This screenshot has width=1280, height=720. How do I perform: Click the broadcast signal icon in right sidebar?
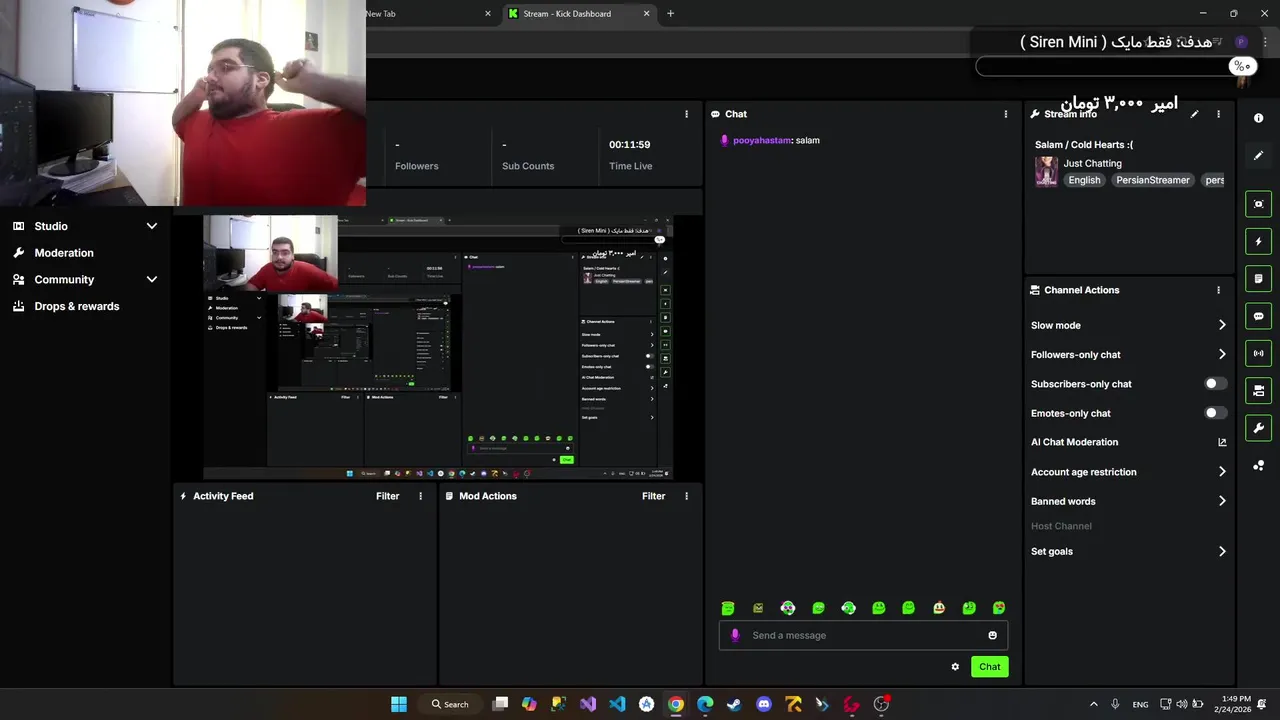click(1258, 353)
